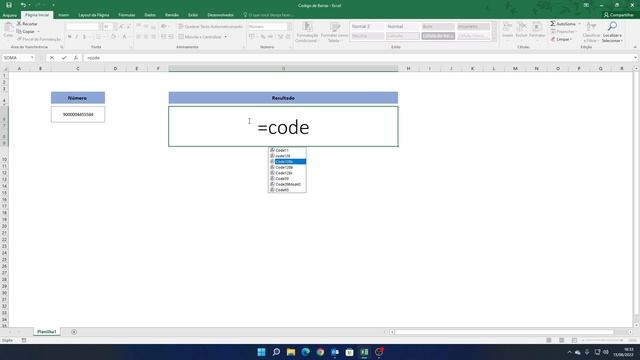This screenshot has height=360, width=640.
Task: Click Excluir cells icon
Action: (x=521, y=30)
